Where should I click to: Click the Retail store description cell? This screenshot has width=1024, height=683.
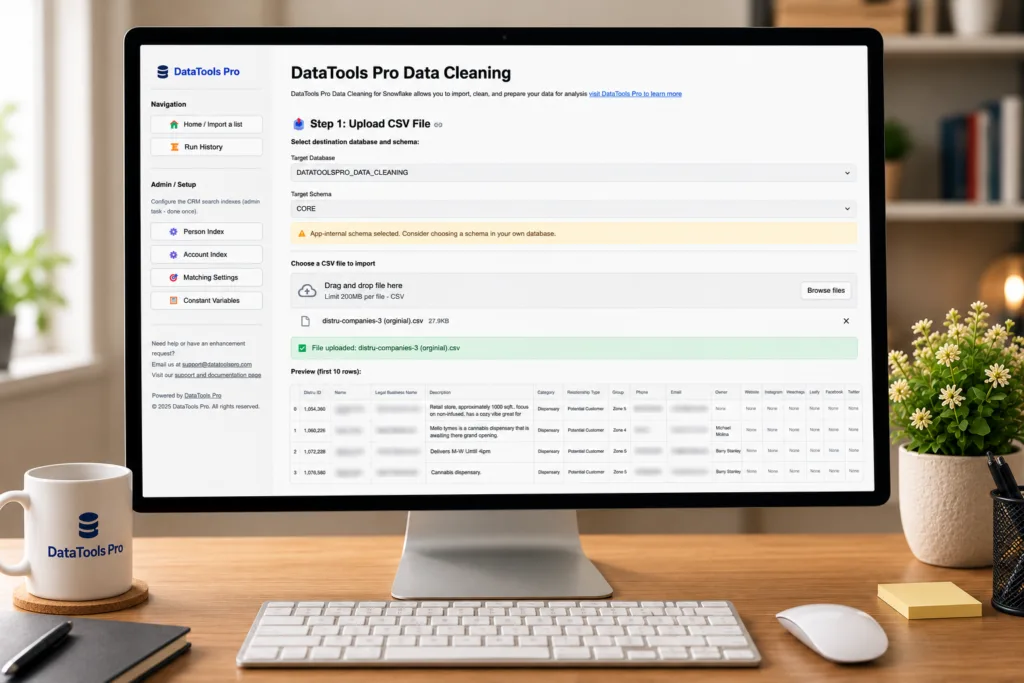pos(479,410)
